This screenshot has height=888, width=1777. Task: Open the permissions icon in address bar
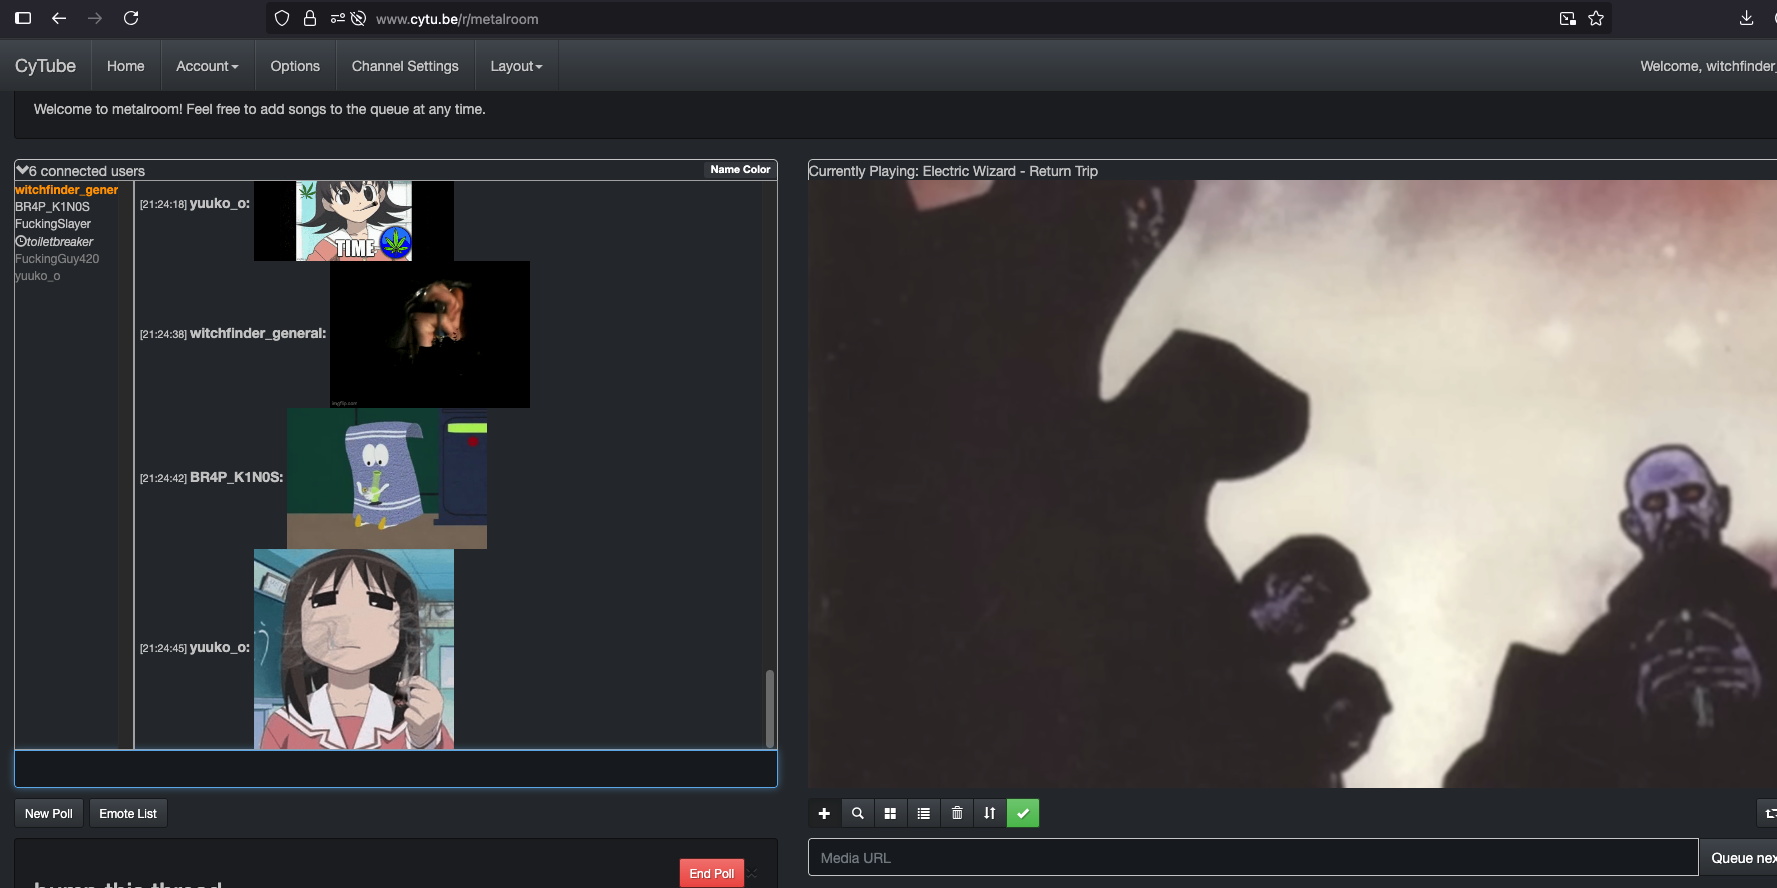coord(338,18)
